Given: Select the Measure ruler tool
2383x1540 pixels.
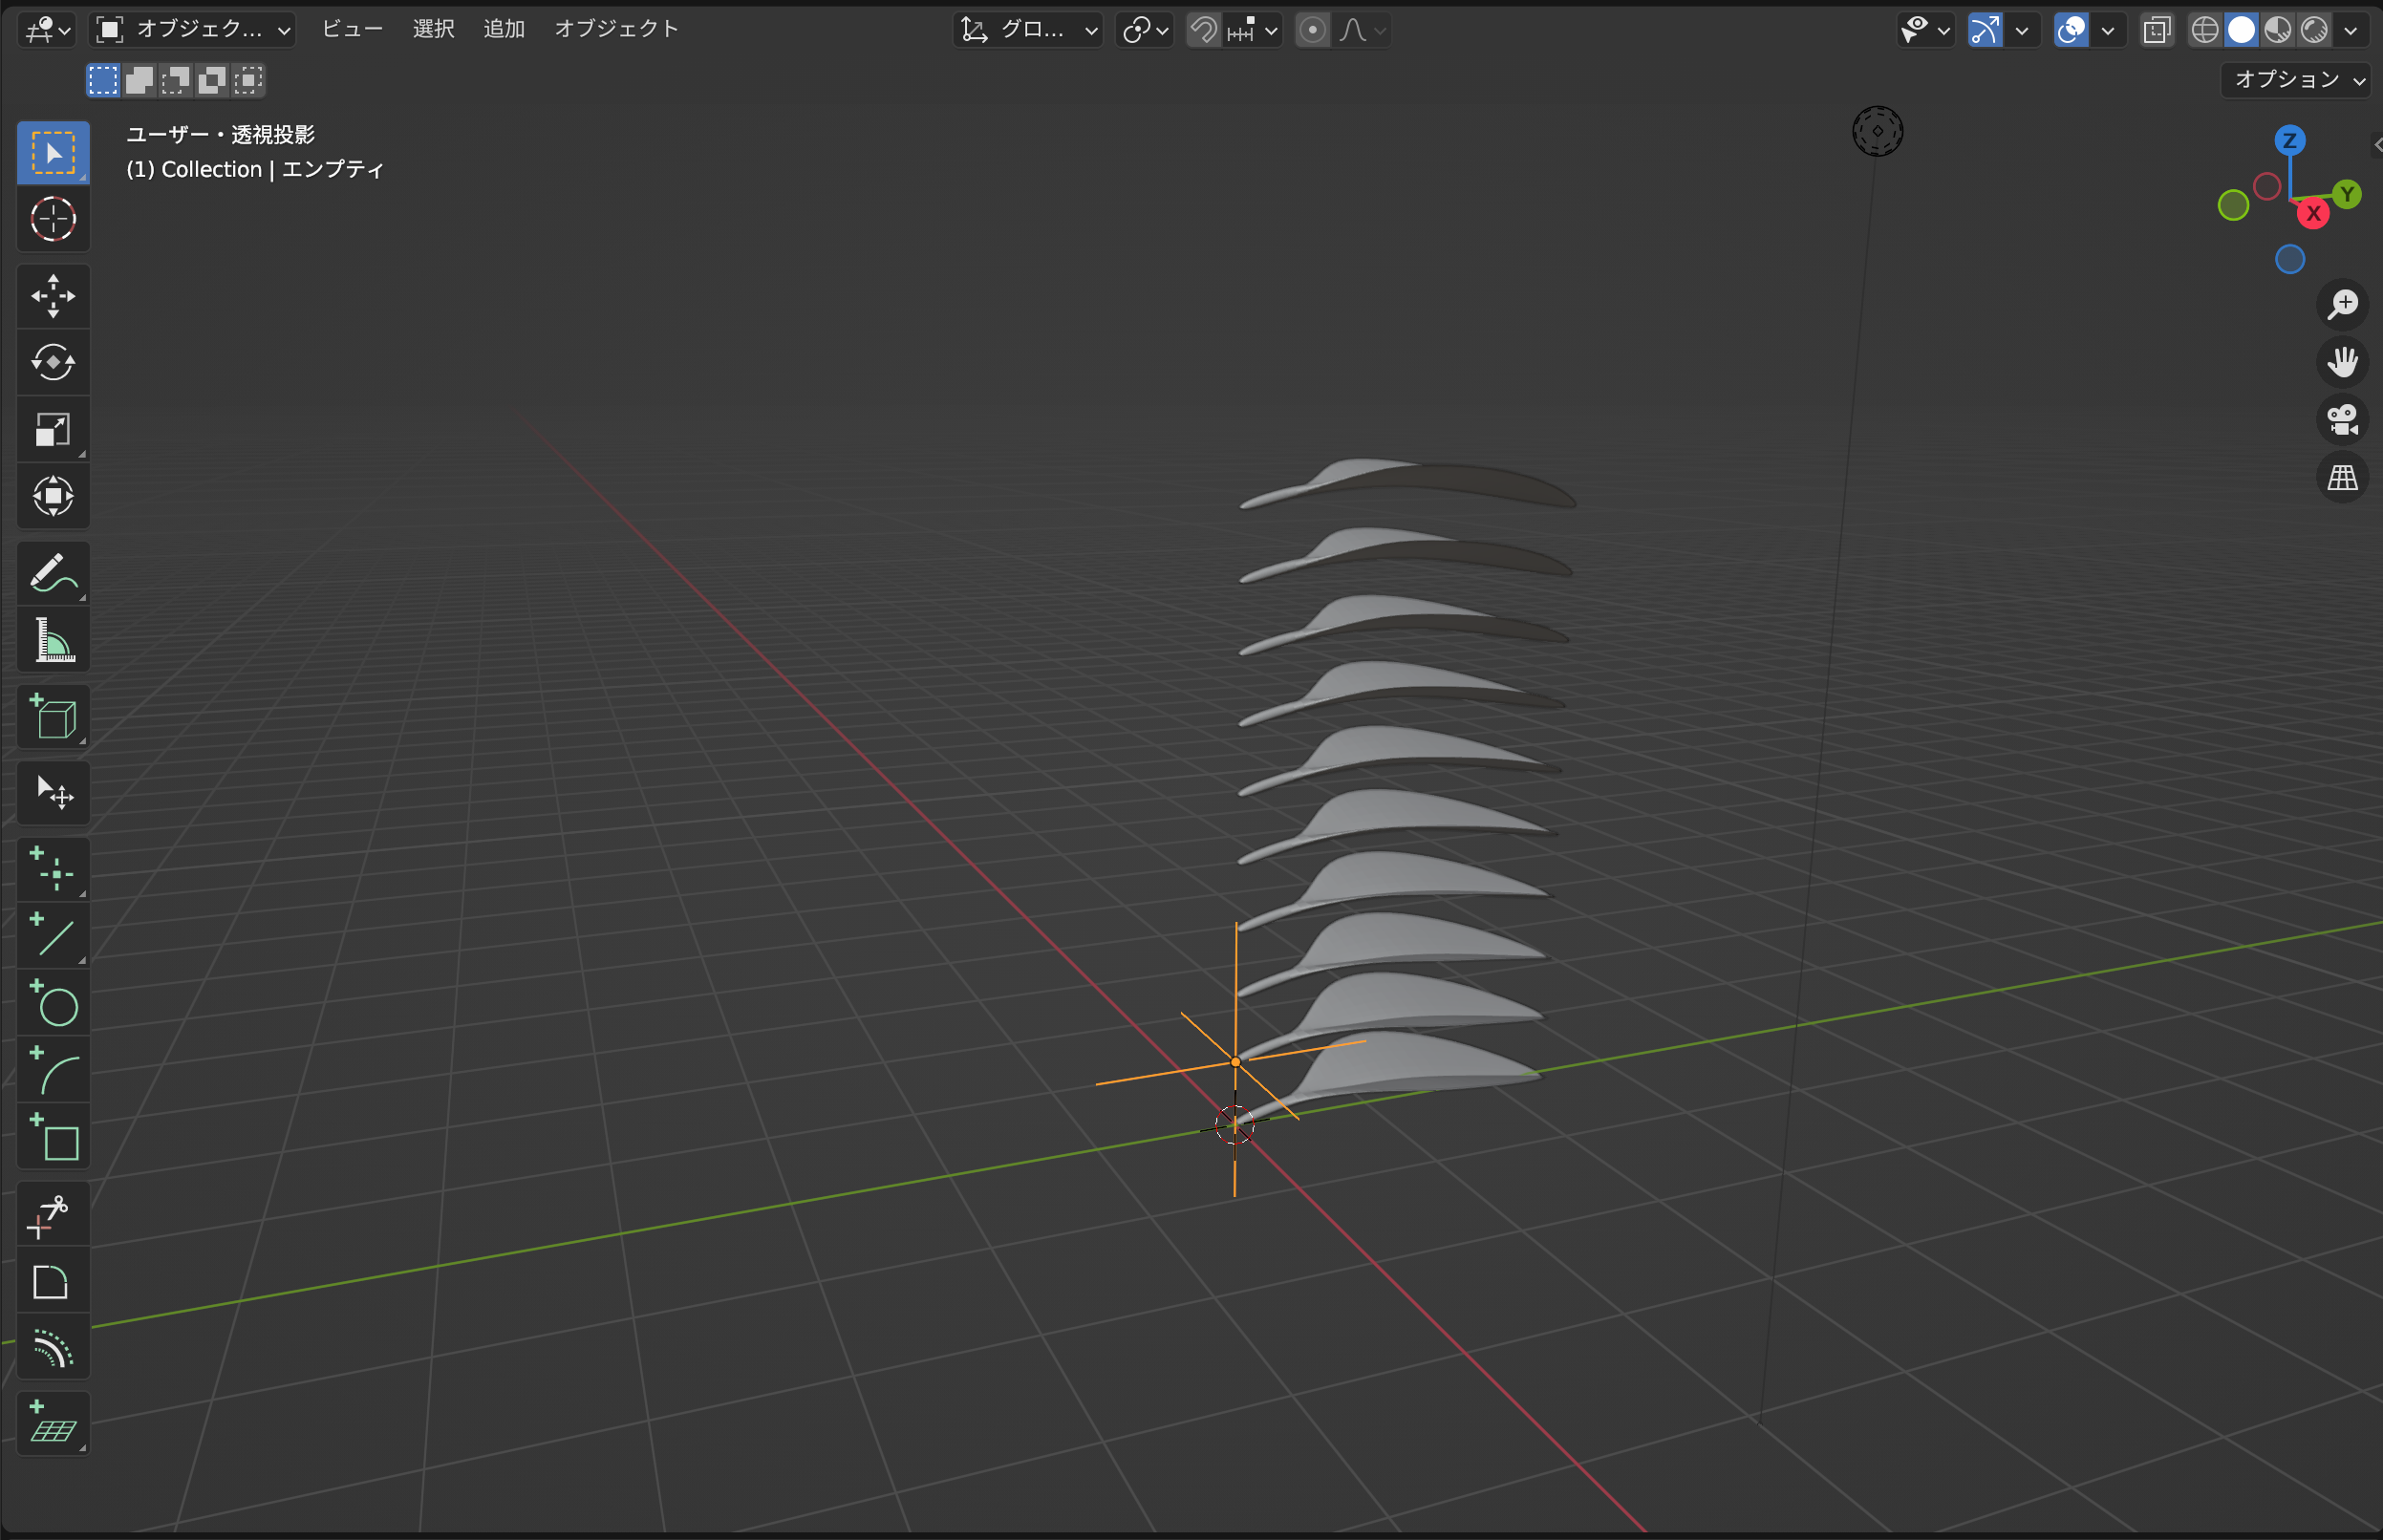Looking at the screenshot, I should click(53, 640).
